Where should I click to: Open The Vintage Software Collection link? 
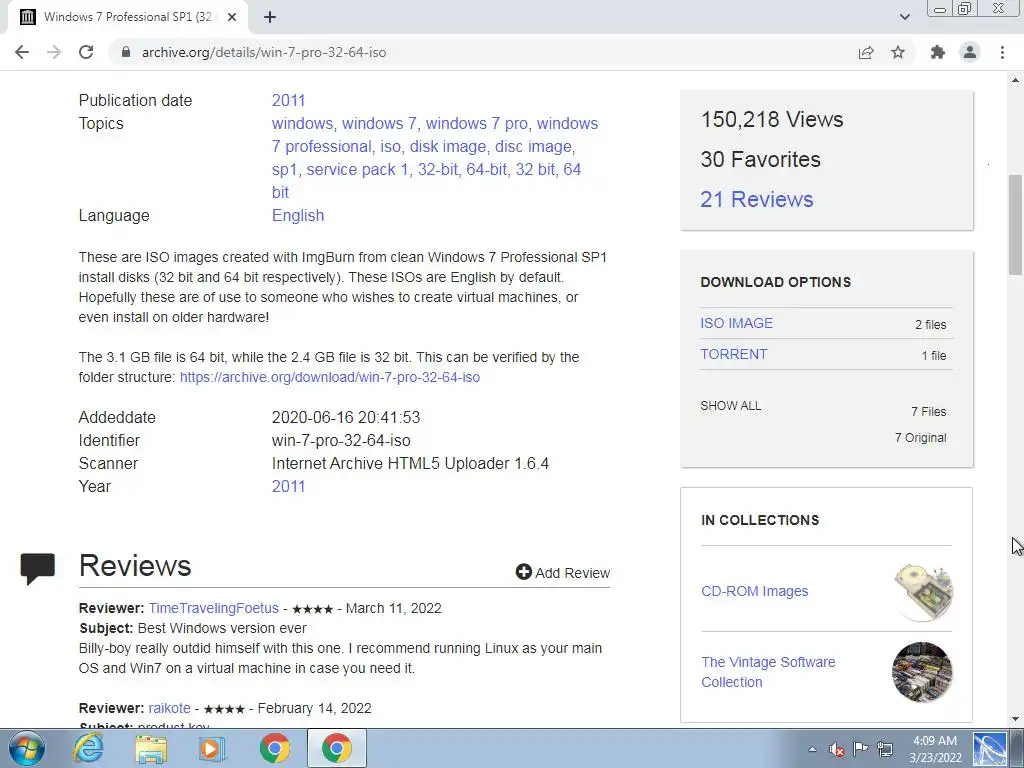pos(768,672)
